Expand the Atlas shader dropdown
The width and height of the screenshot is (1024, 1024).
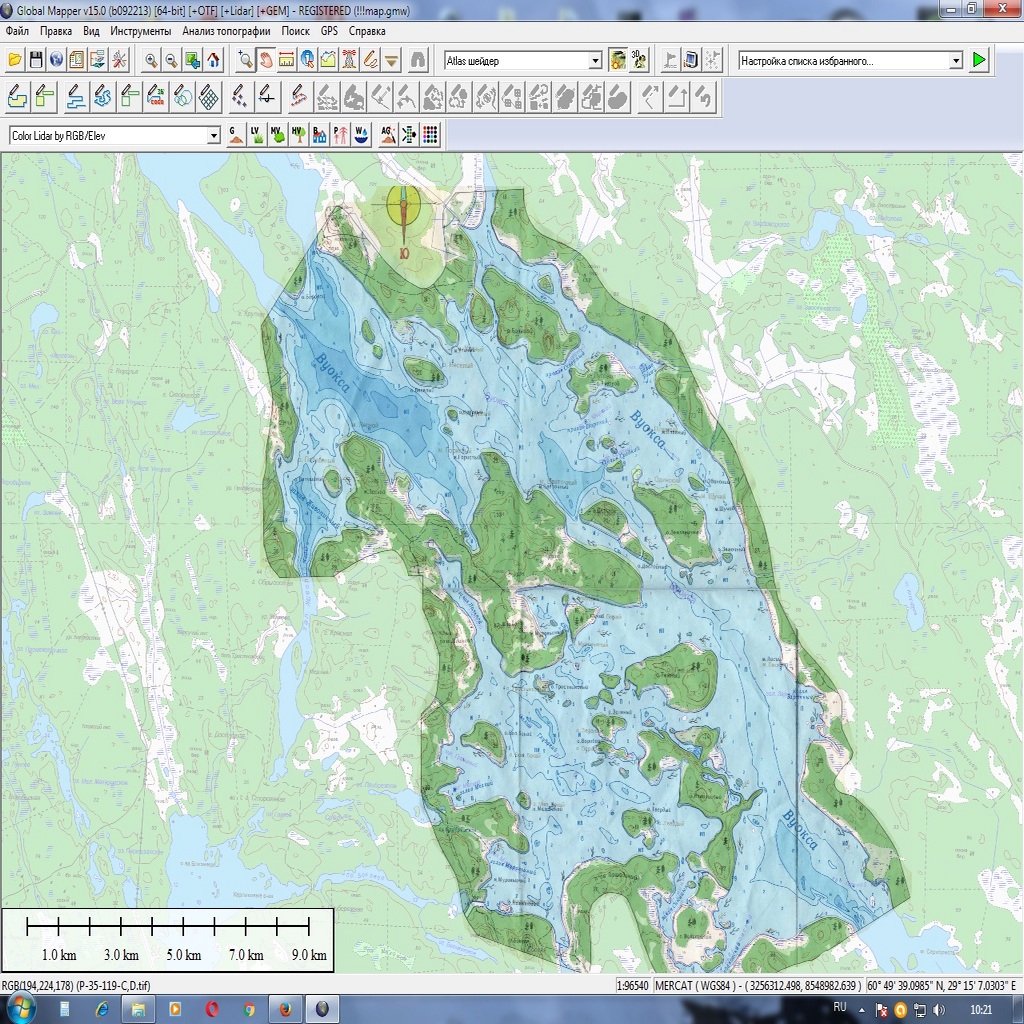(595, 61)
